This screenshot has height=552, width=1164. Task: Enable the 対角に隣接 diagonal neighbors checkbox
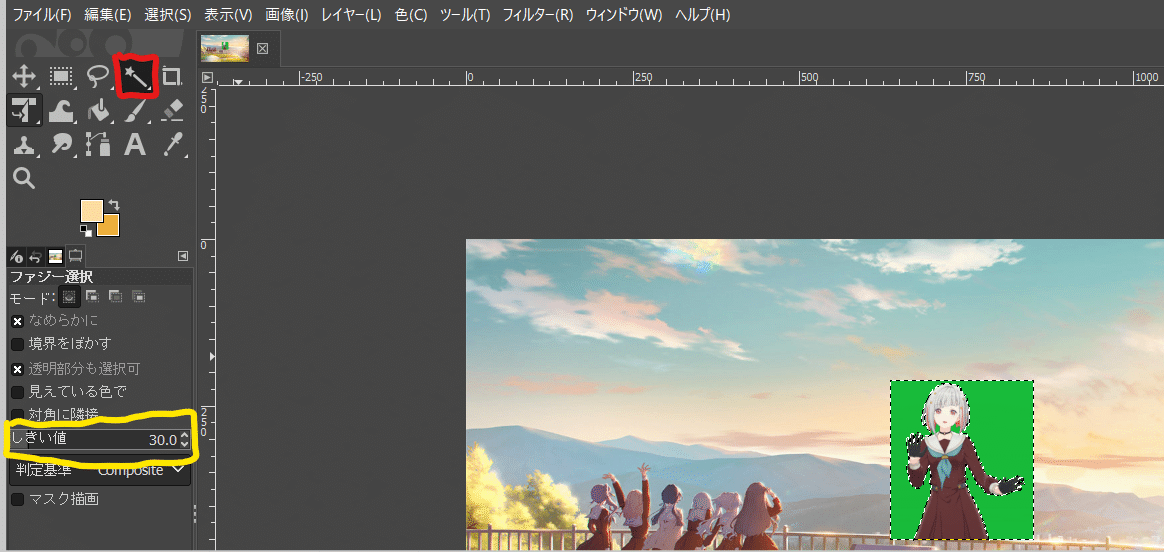pyautogui.click(x=17, y=413)
